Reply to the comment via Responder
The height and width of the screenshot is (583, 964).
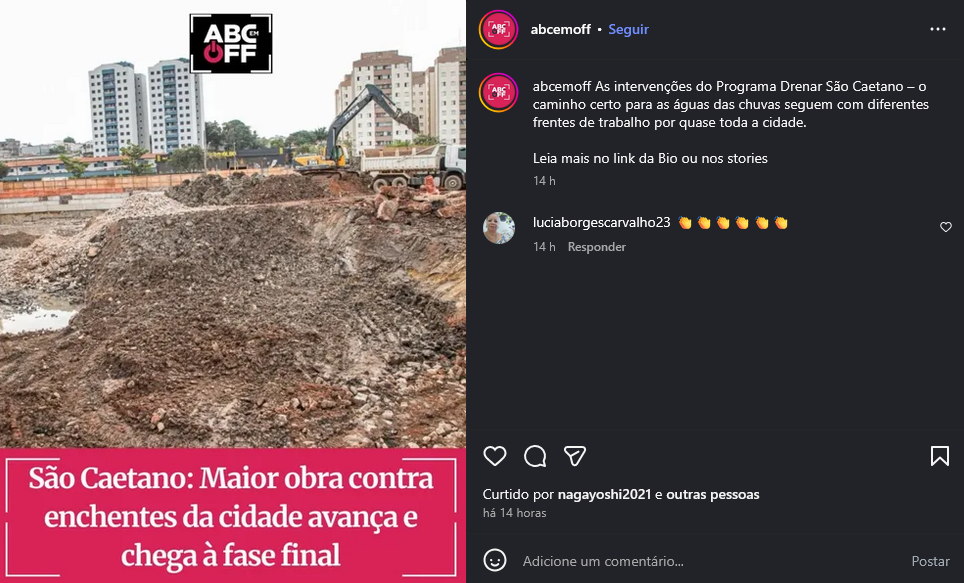pyautogui.click(x=596, y=247)
